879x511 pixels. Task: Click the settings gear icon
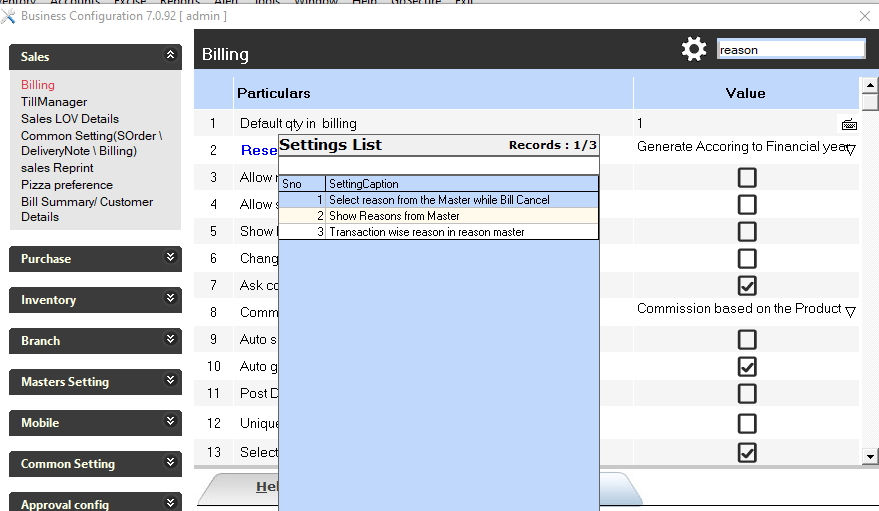694,49
